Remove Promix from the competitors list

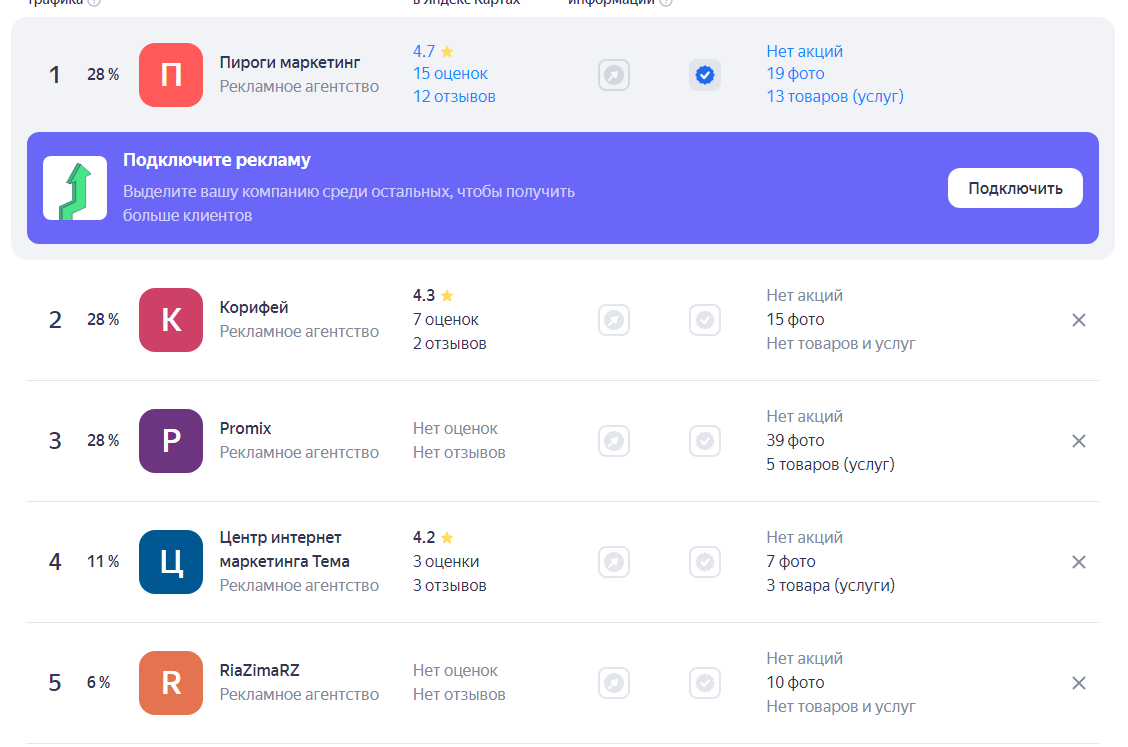click(x=1078, y=440)
